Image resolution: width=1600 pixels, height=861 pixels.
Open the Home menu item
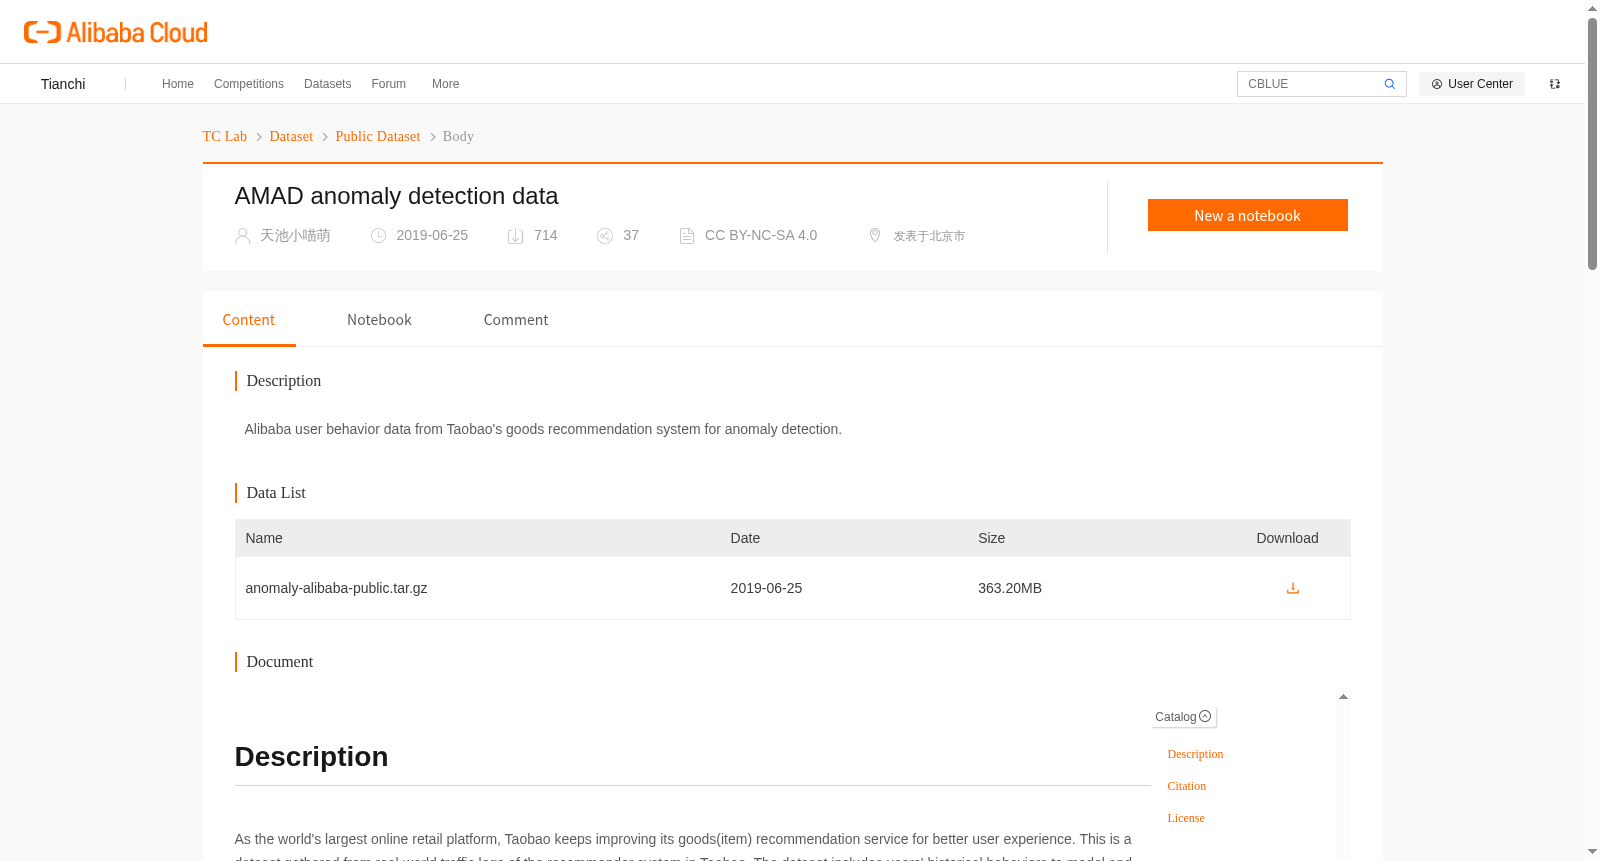[178, 84]
